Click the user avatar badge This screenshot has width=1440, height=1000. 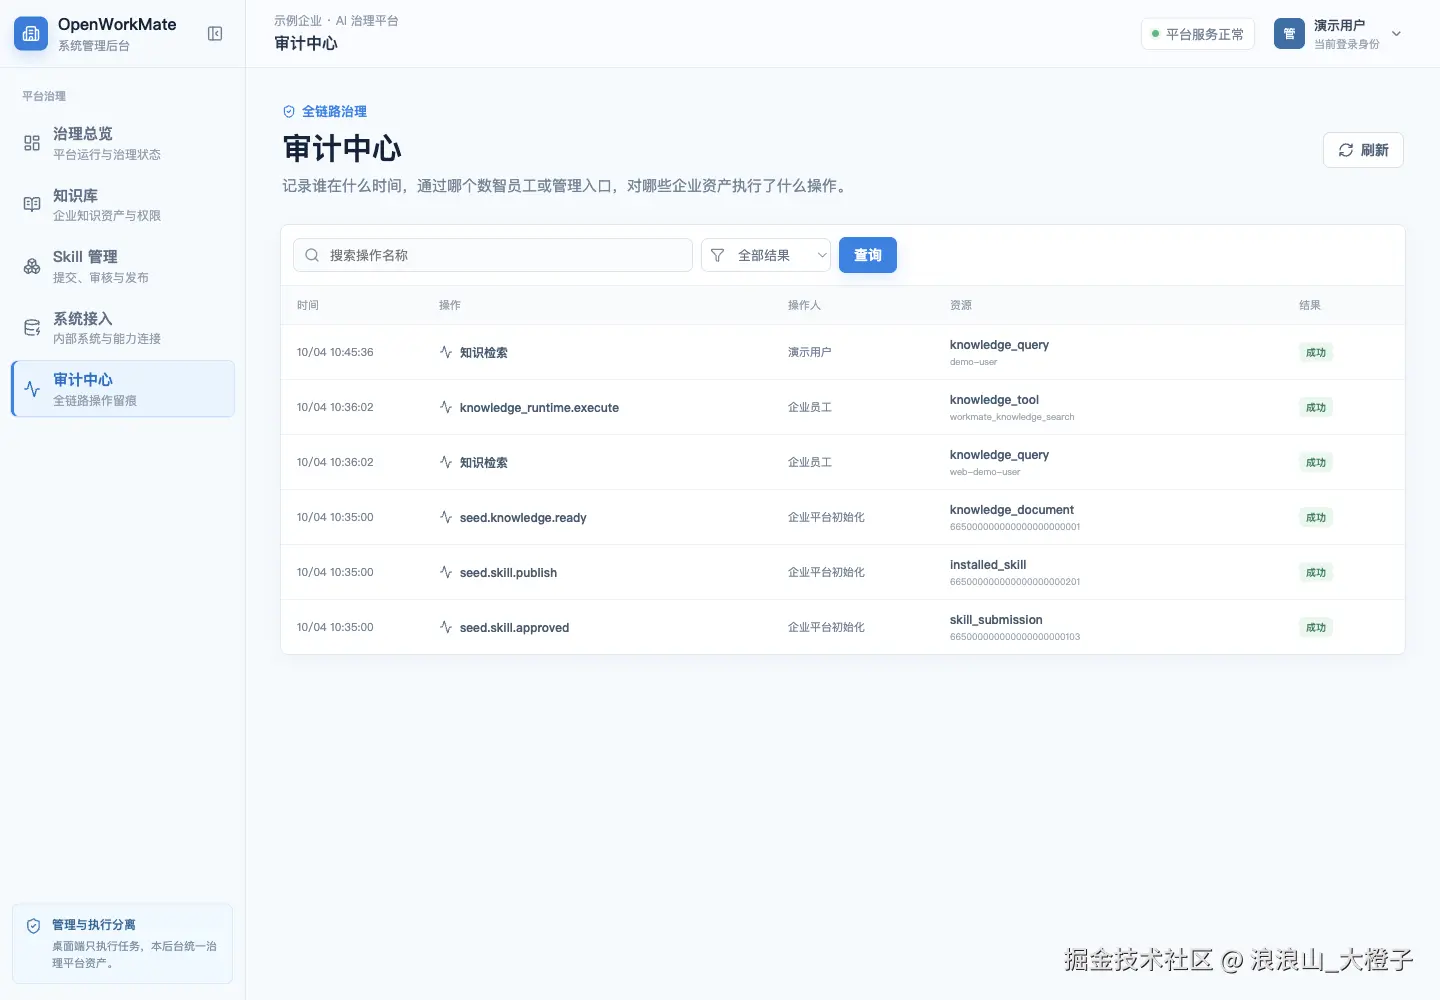click(x=1289, y=34)
